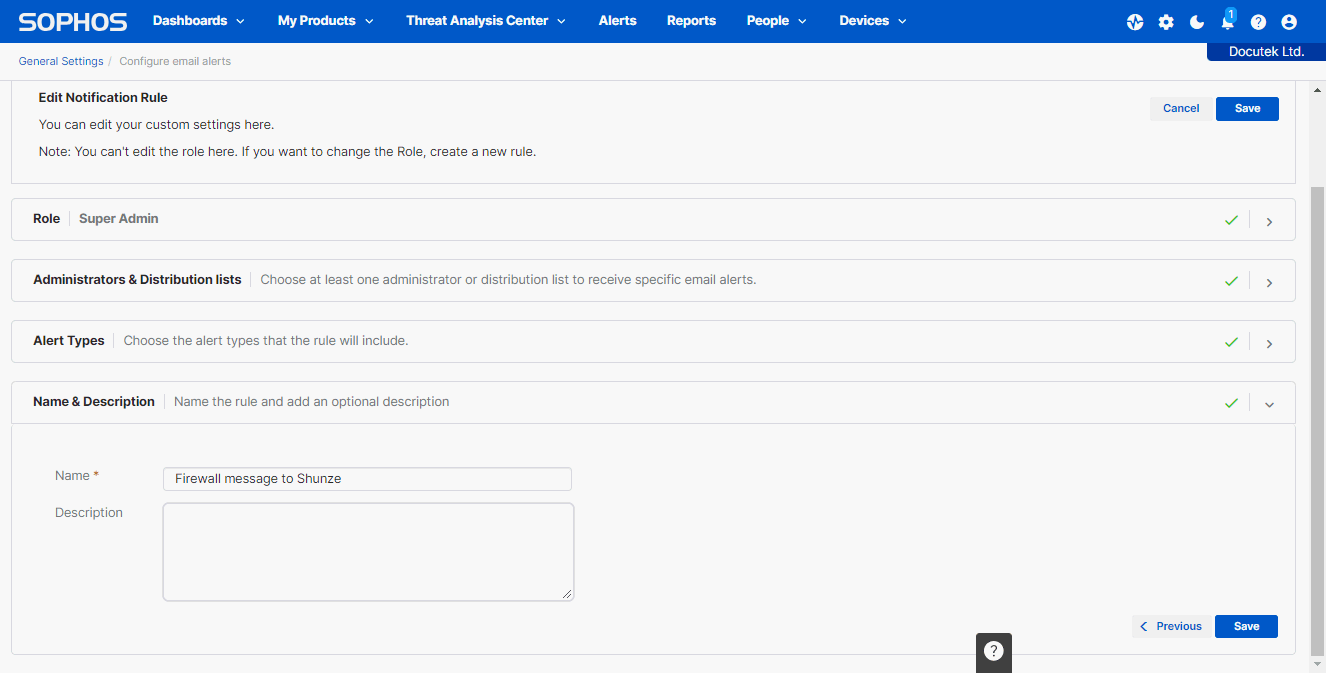This screenshot has height=673, width=1326.
Task: Open the People dropdown menu
Action: pyautogui.click(x=776, y=21)
